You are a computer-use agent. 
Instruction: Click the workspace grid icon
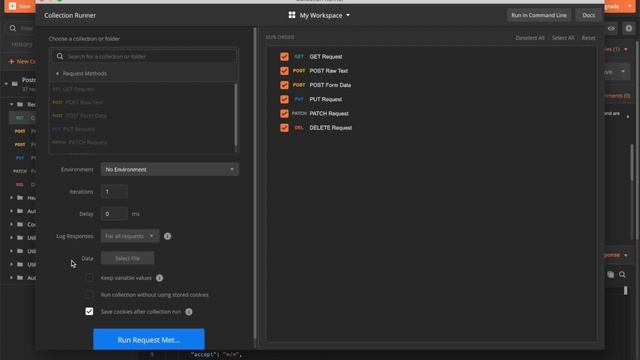coord(292,15)
